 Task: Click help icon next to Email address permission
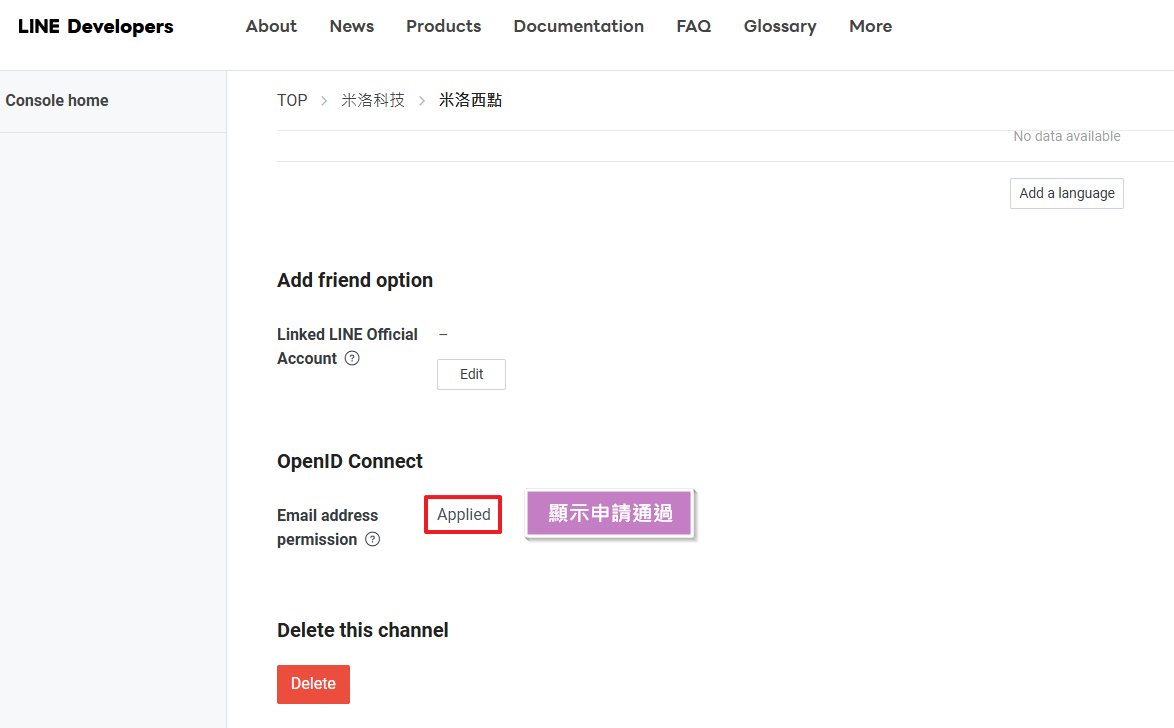pos(372,539)
